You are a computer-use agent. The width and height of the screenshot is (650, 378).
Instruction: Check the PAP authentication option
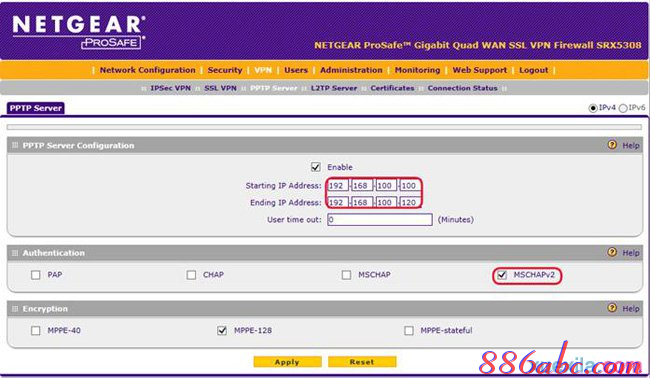click(x=36, y=275)
